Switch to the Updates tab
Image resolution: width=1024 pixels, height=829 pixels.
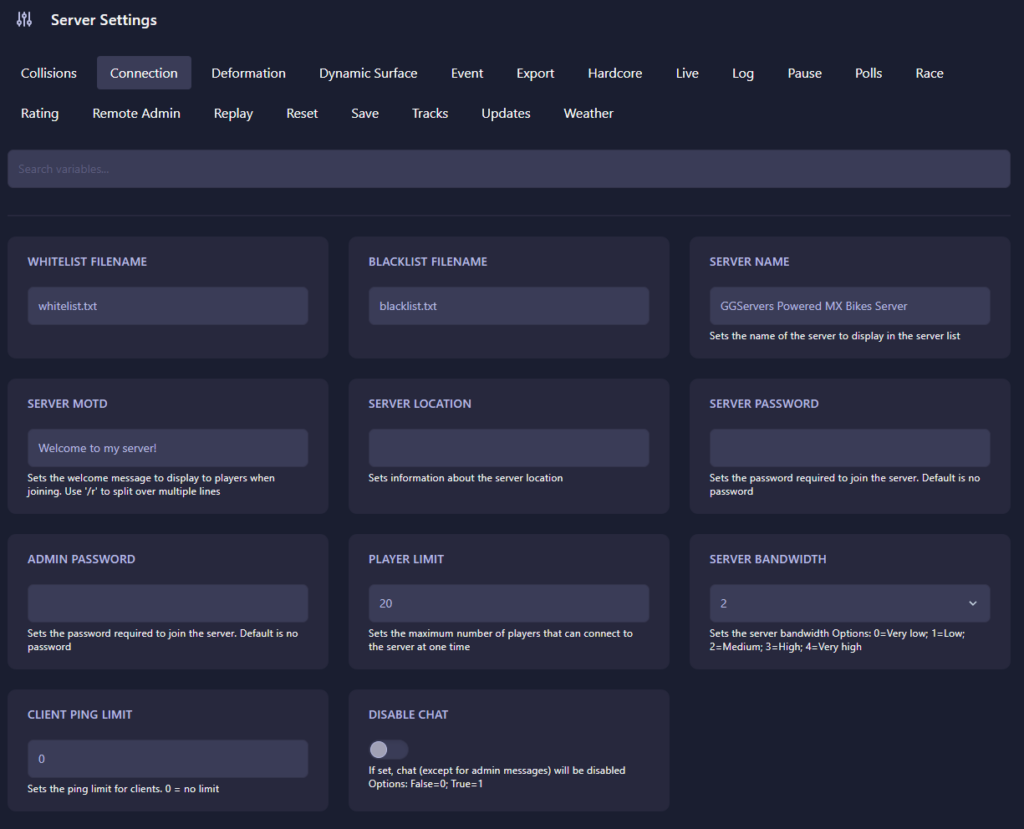(505, 113)
